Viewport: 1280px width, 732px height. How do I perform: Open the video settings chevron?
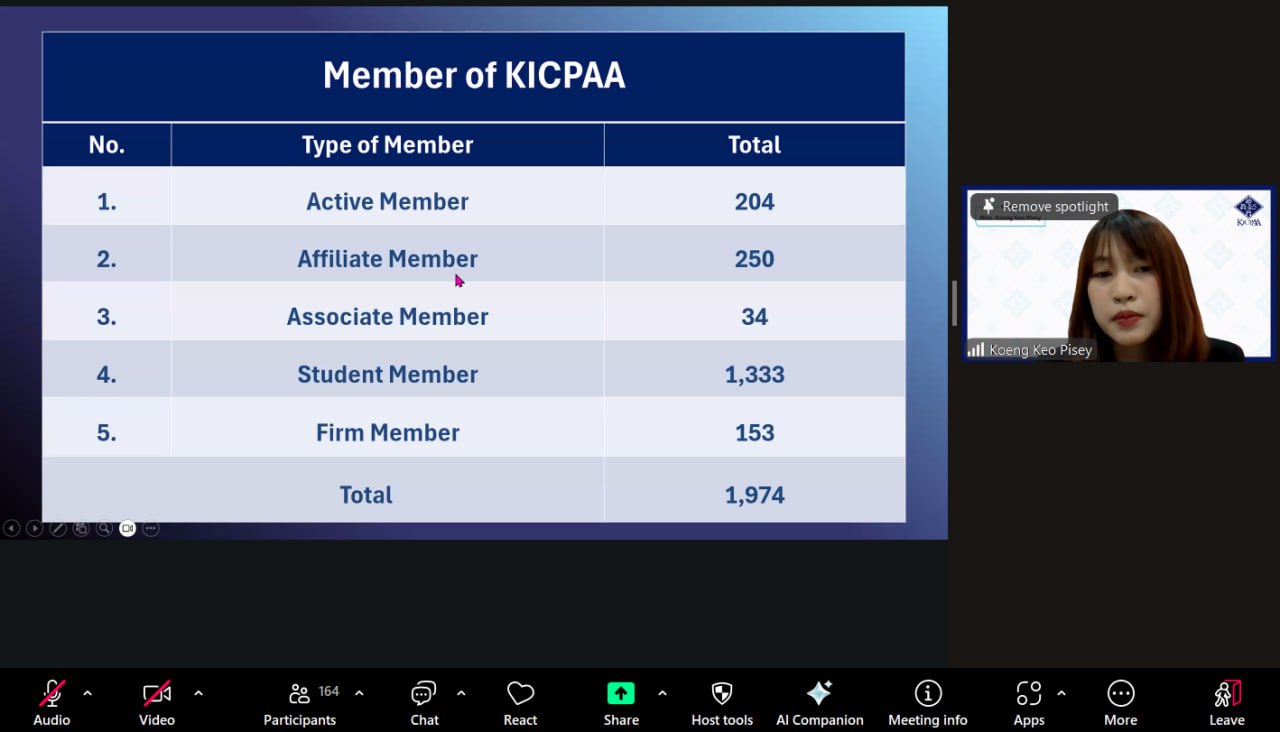(x=198, y=693)
